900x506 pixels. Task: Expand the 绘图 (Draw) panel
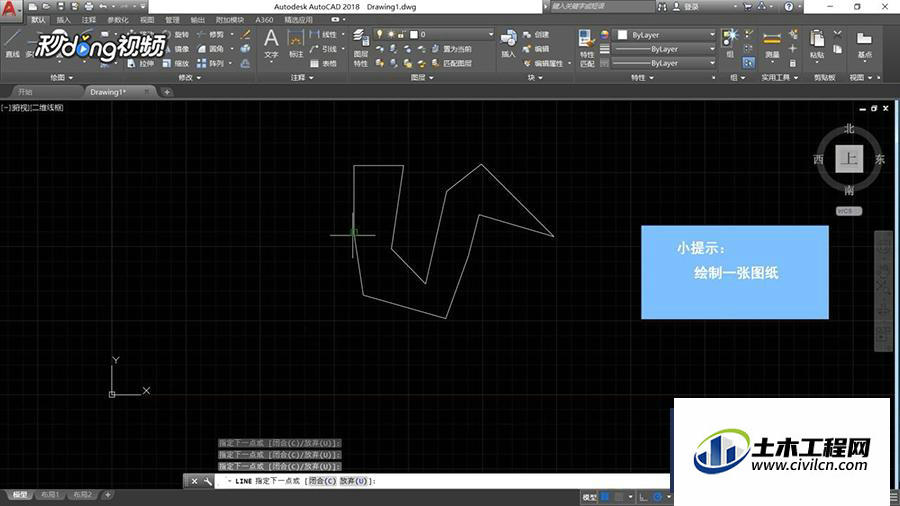61,77
